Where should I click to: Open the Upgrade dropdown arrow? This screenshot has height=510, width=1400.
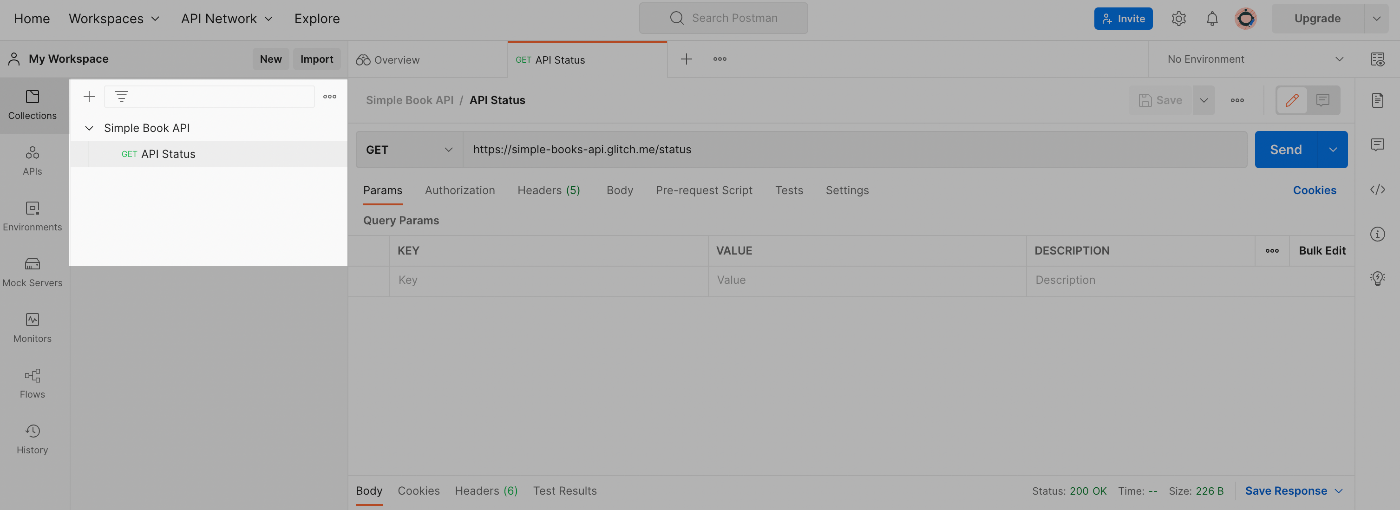[x=1377, y=18]
